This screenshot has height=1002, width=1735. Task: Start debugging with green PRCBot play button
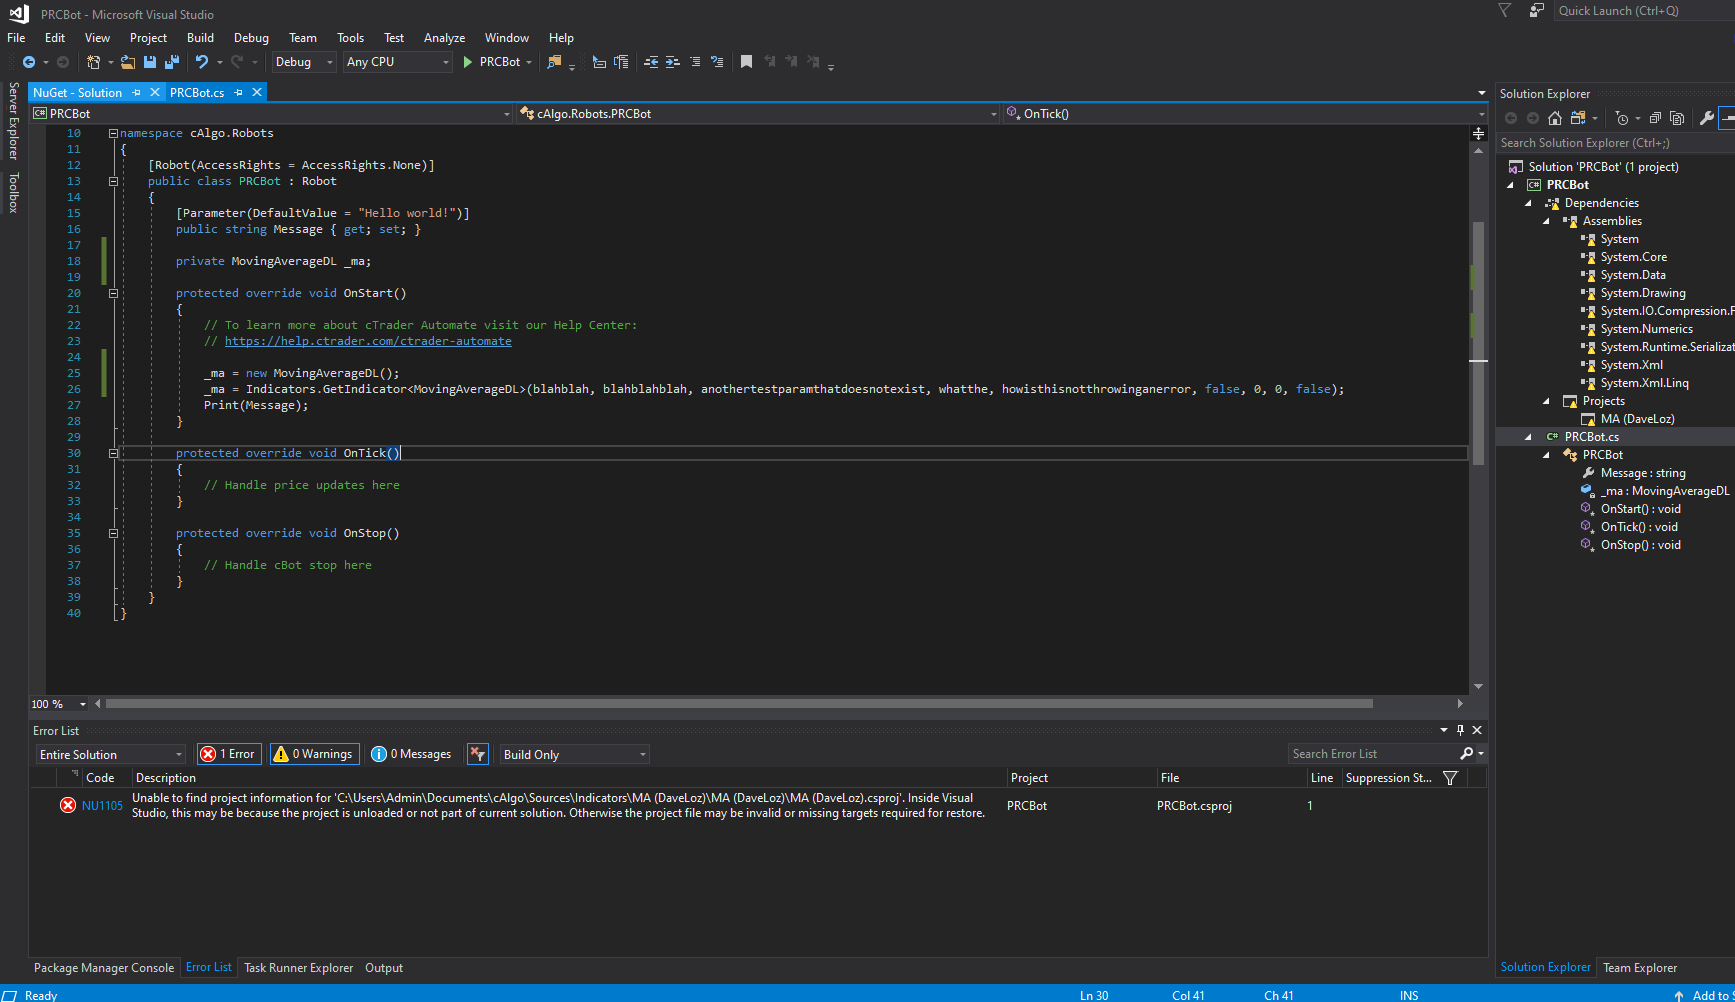(491, 62)
